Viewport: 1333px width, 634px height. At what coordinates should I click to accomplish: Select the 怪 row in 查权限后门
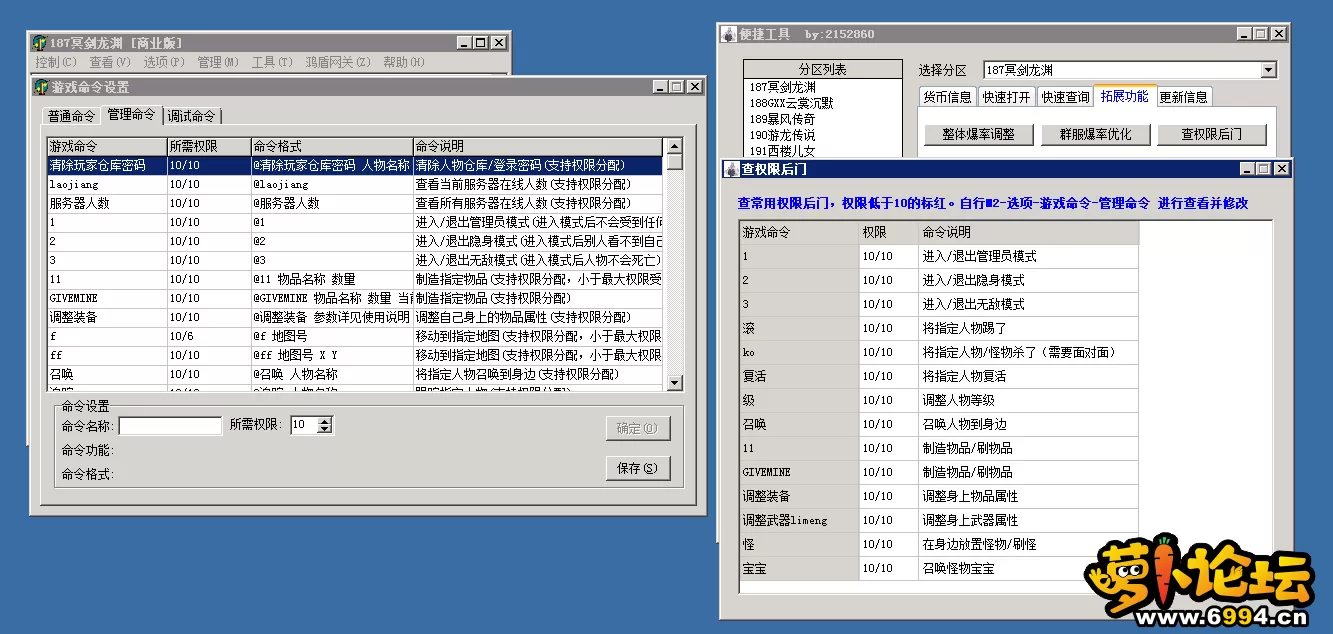pyautogui.click(x=938, y=544)
